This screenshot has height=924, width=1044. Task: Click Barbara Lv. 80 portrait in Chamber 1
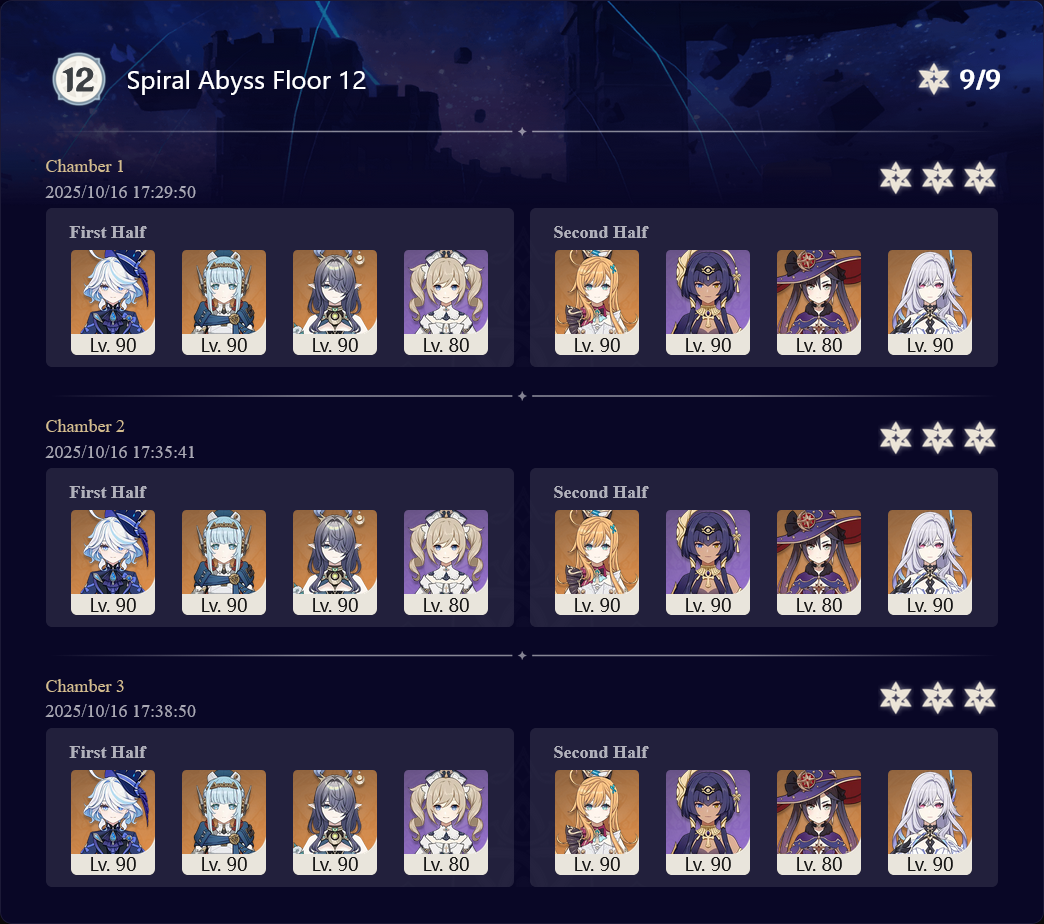click(445, 302)
